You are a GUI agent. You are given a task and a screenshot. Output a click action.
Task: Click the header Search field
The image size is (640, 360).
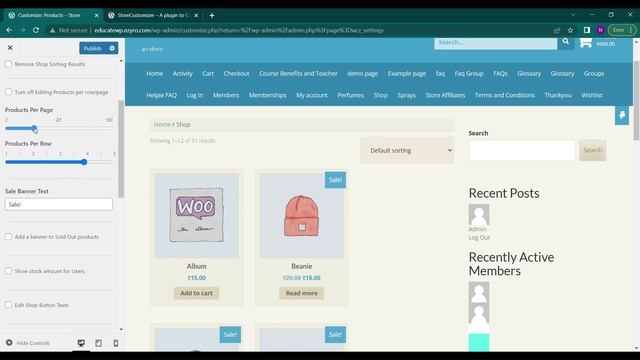tap(496, 43)
